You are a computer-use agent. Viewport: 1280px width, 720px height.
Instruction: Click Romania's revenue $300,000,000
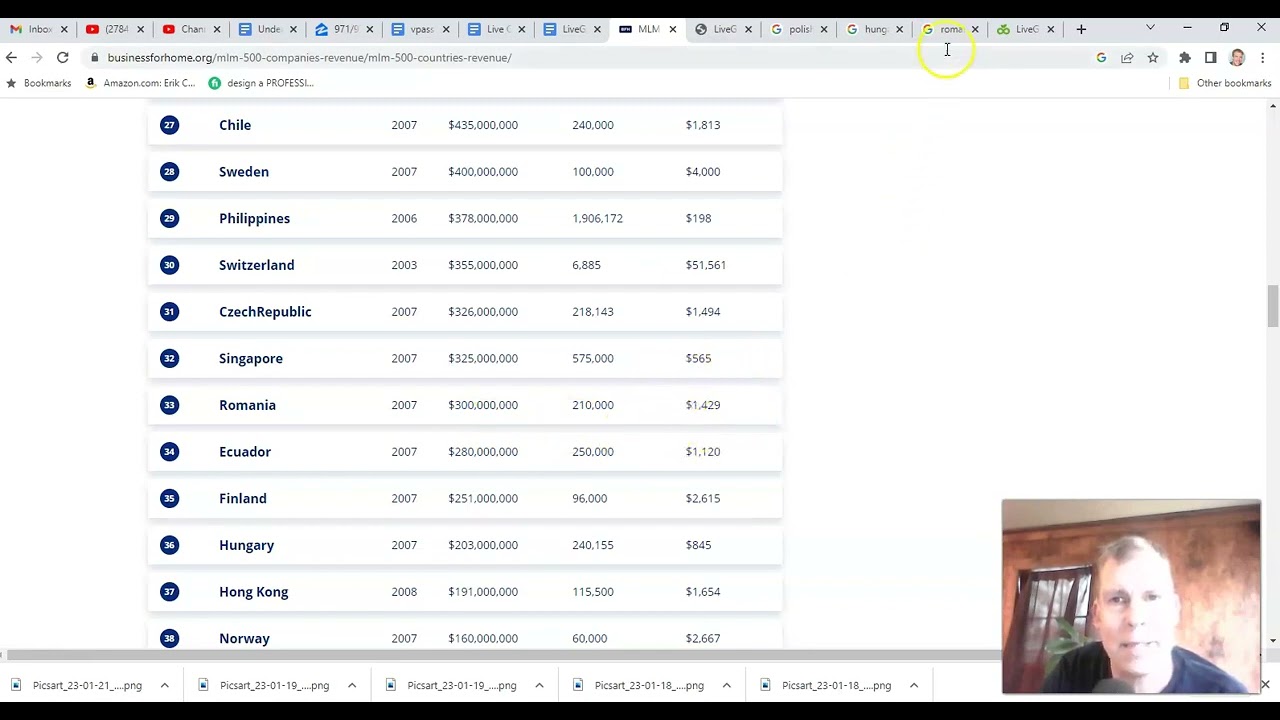483,405
